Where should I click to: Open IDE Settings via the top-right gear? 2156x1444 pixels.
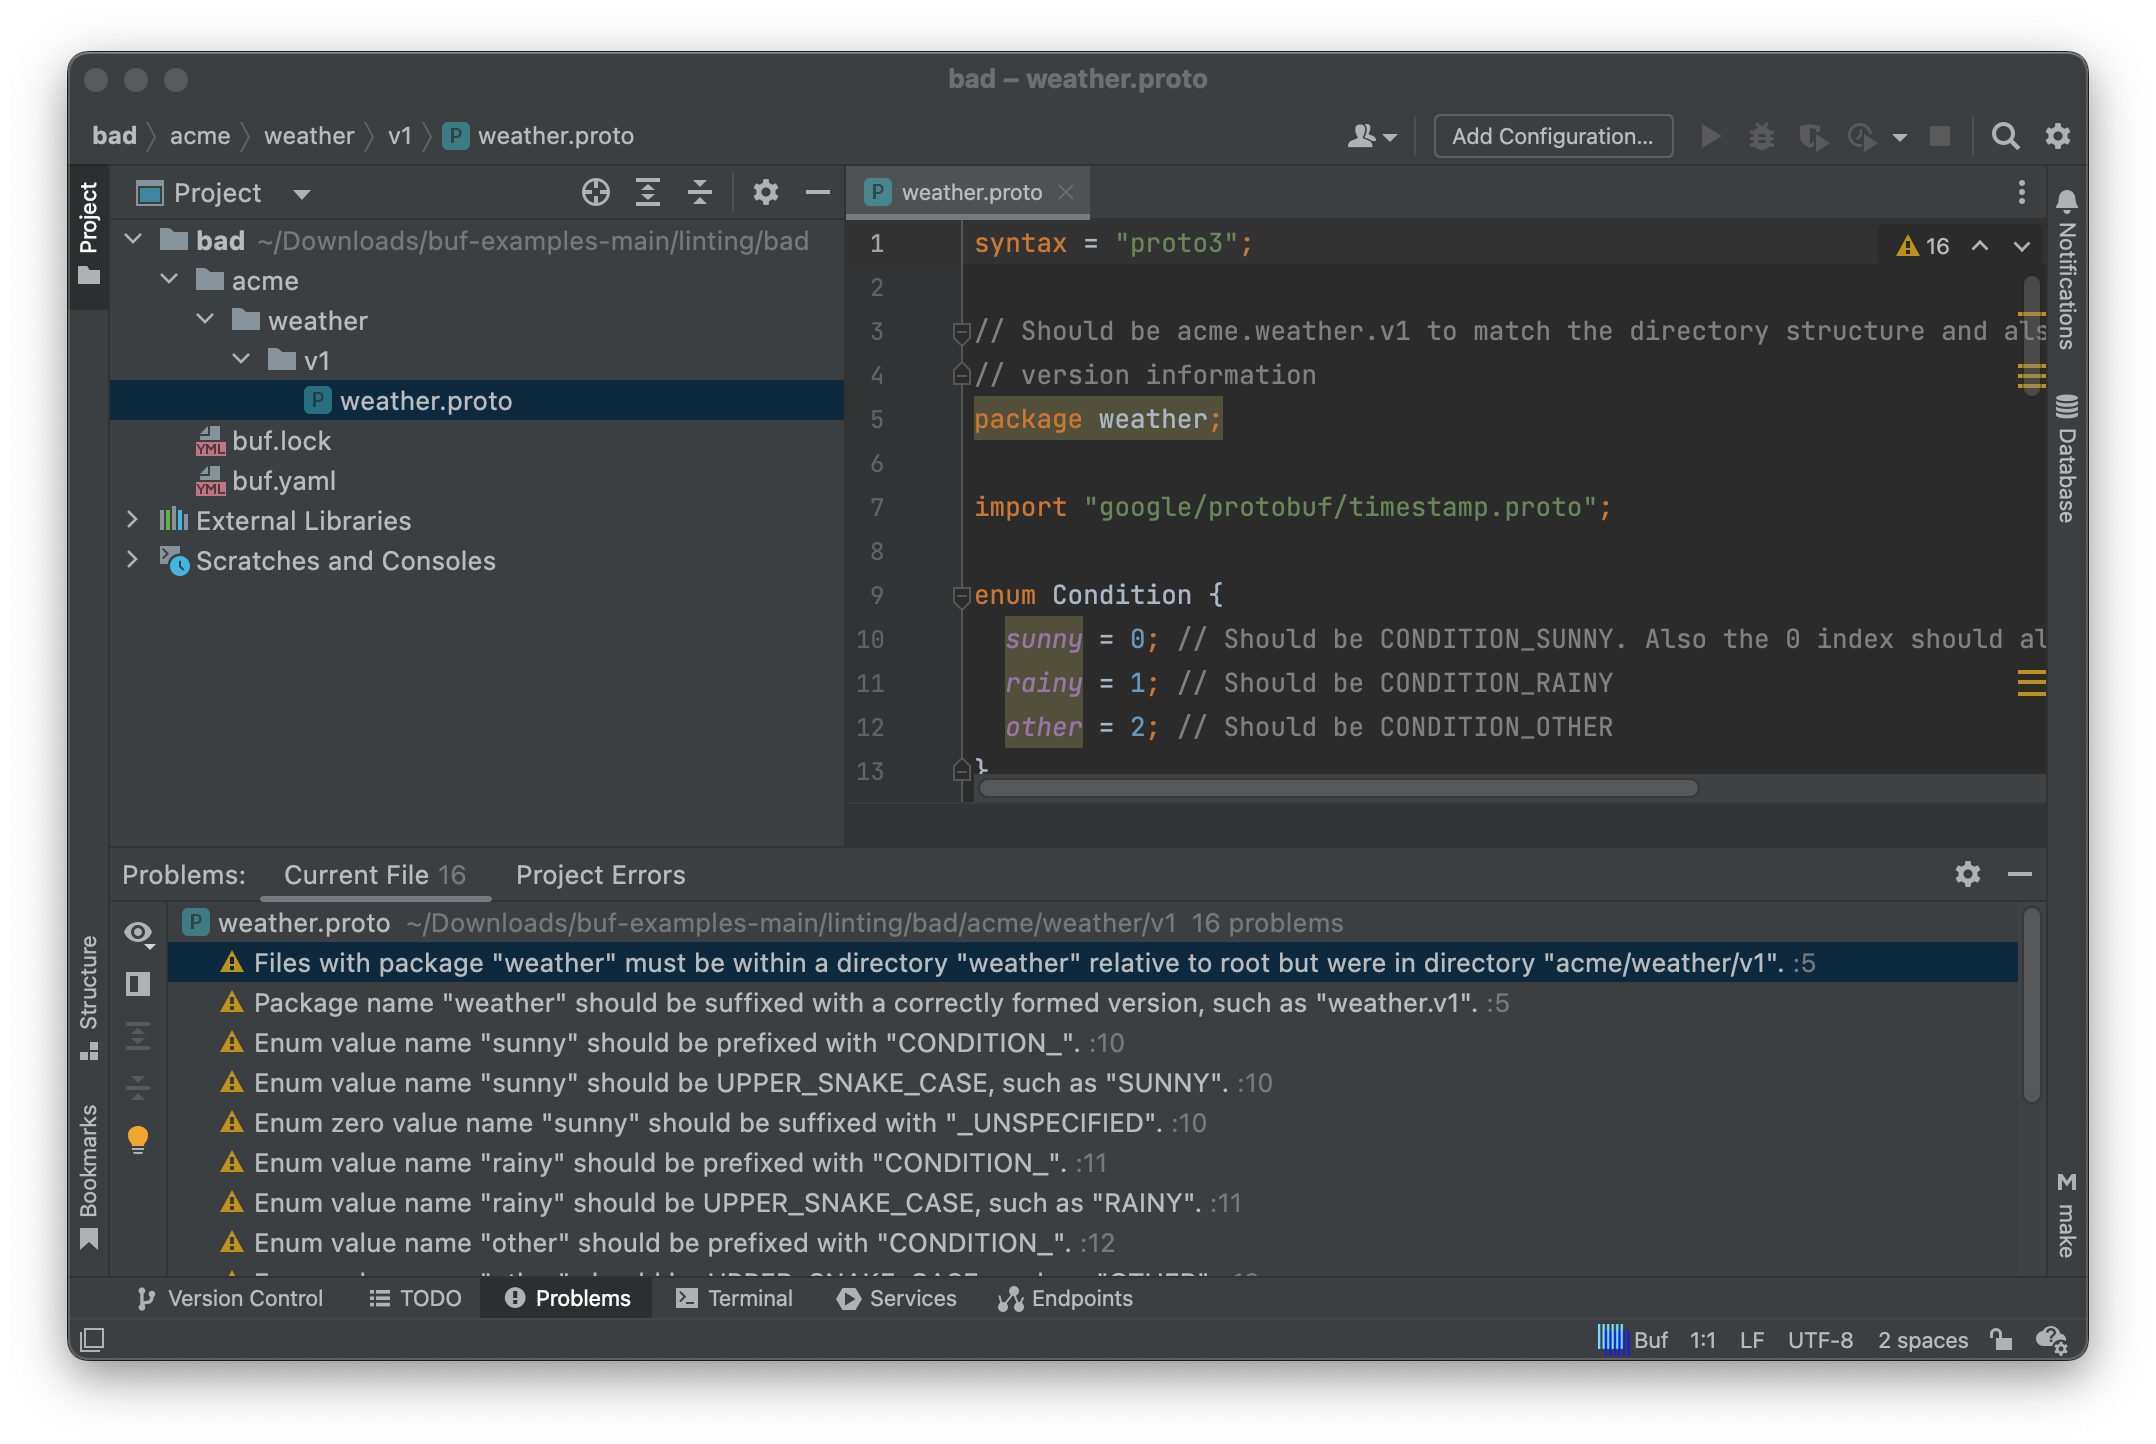pos(2057,136)
